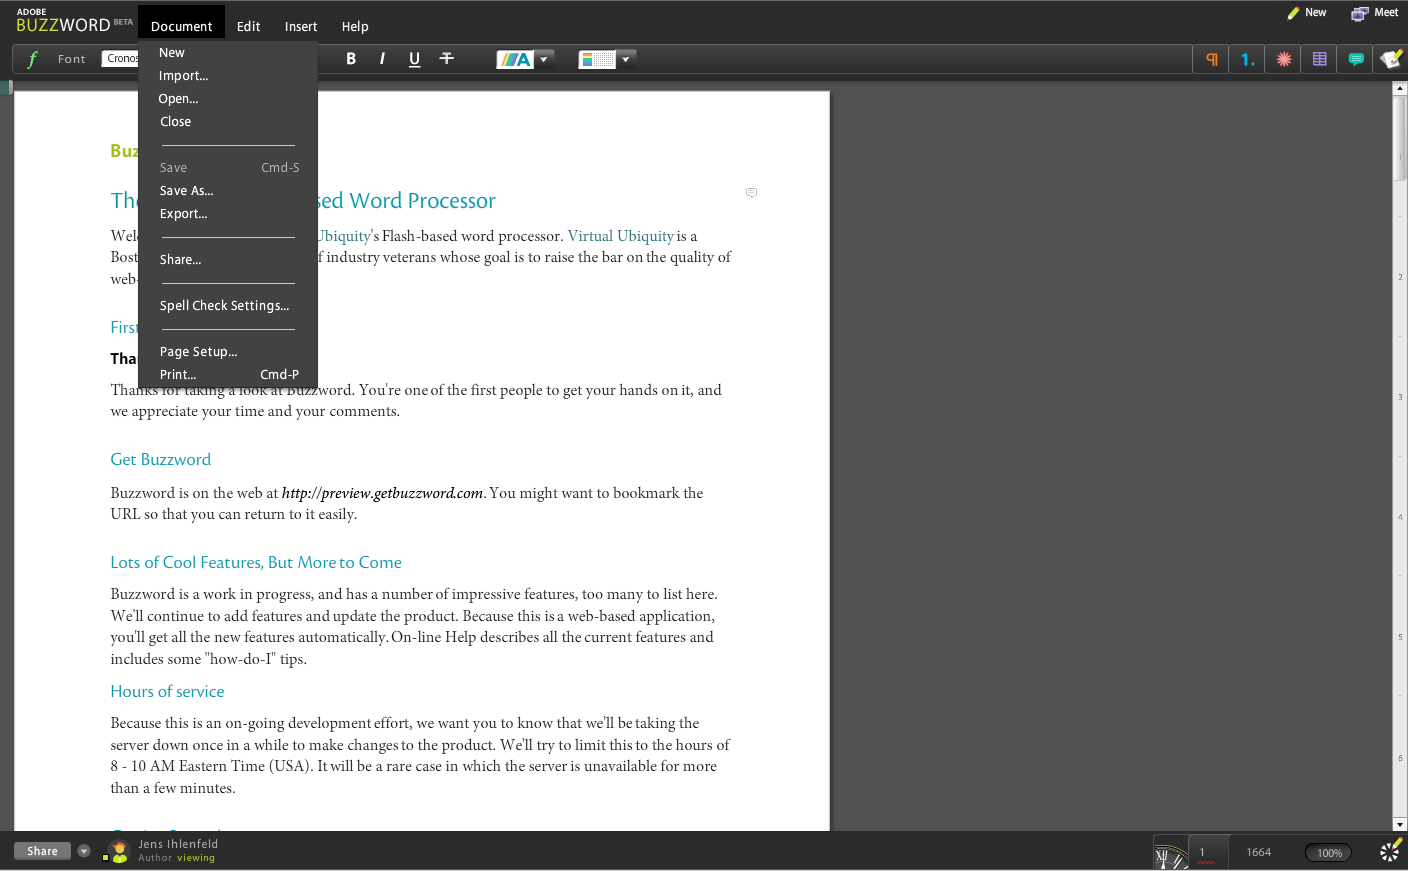Expand the highlight color dropdown arrow
The image size is (1408, 871).
626,58
